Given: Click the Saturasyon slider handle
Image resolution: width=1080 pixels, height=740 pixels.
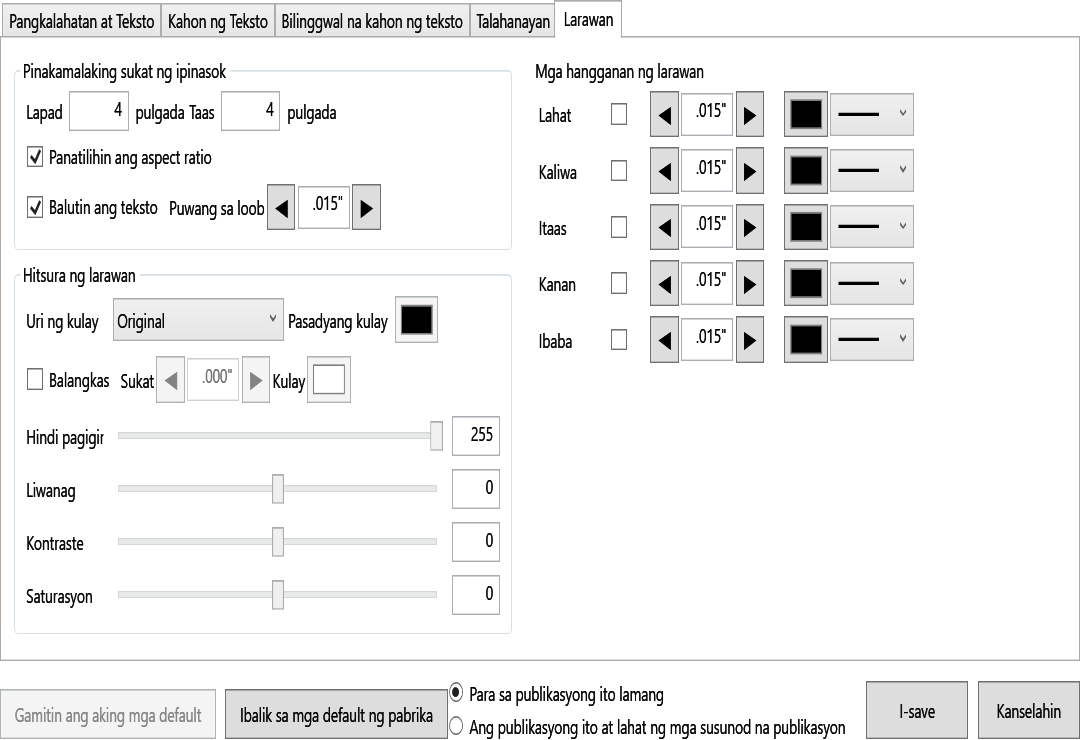Looking at the screenshot, I should (x=278, y=595).
